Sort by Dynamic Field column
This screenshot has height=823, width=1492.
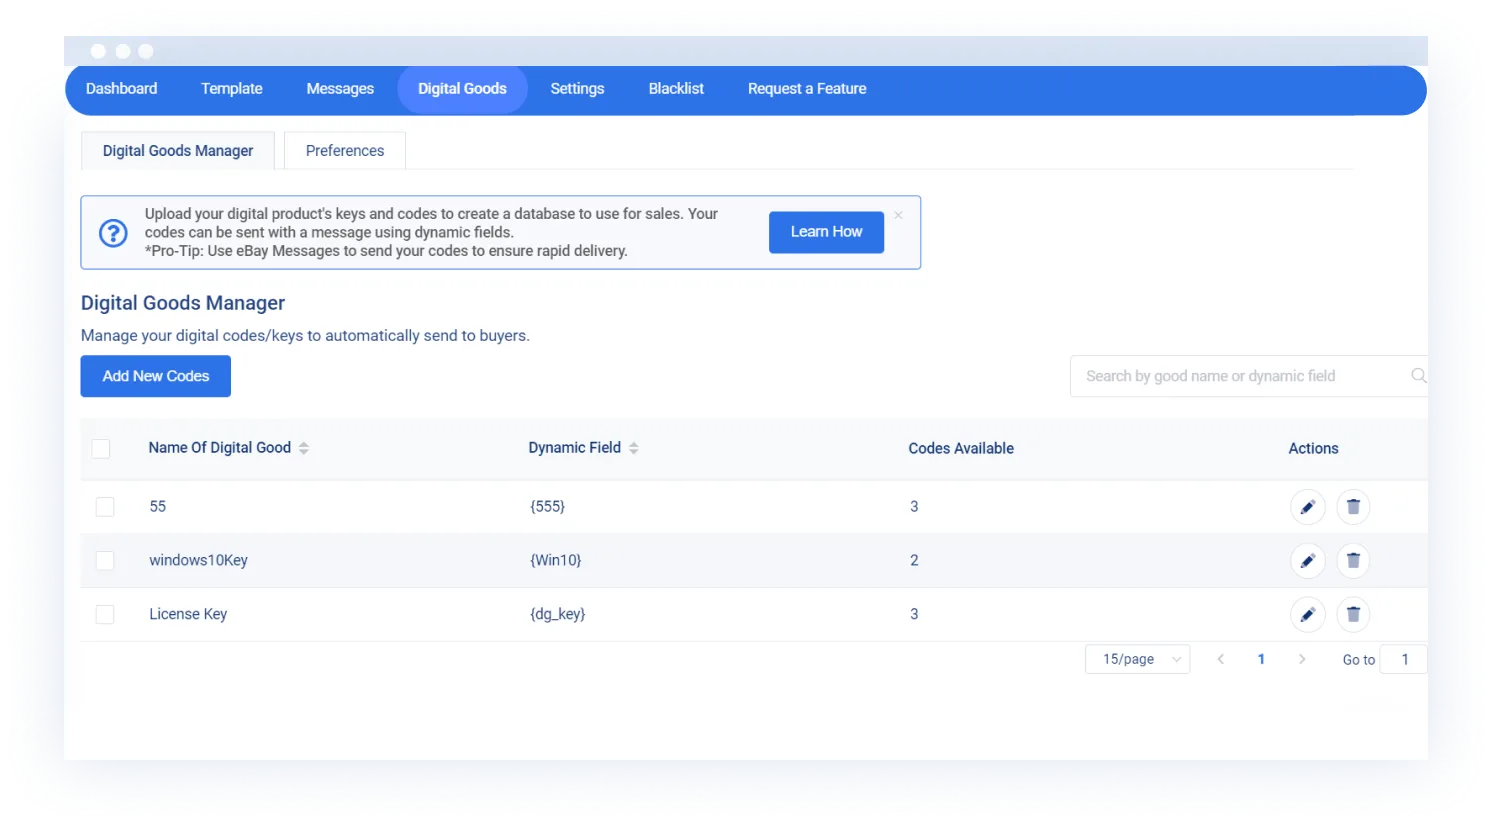[x=633, y=448]
